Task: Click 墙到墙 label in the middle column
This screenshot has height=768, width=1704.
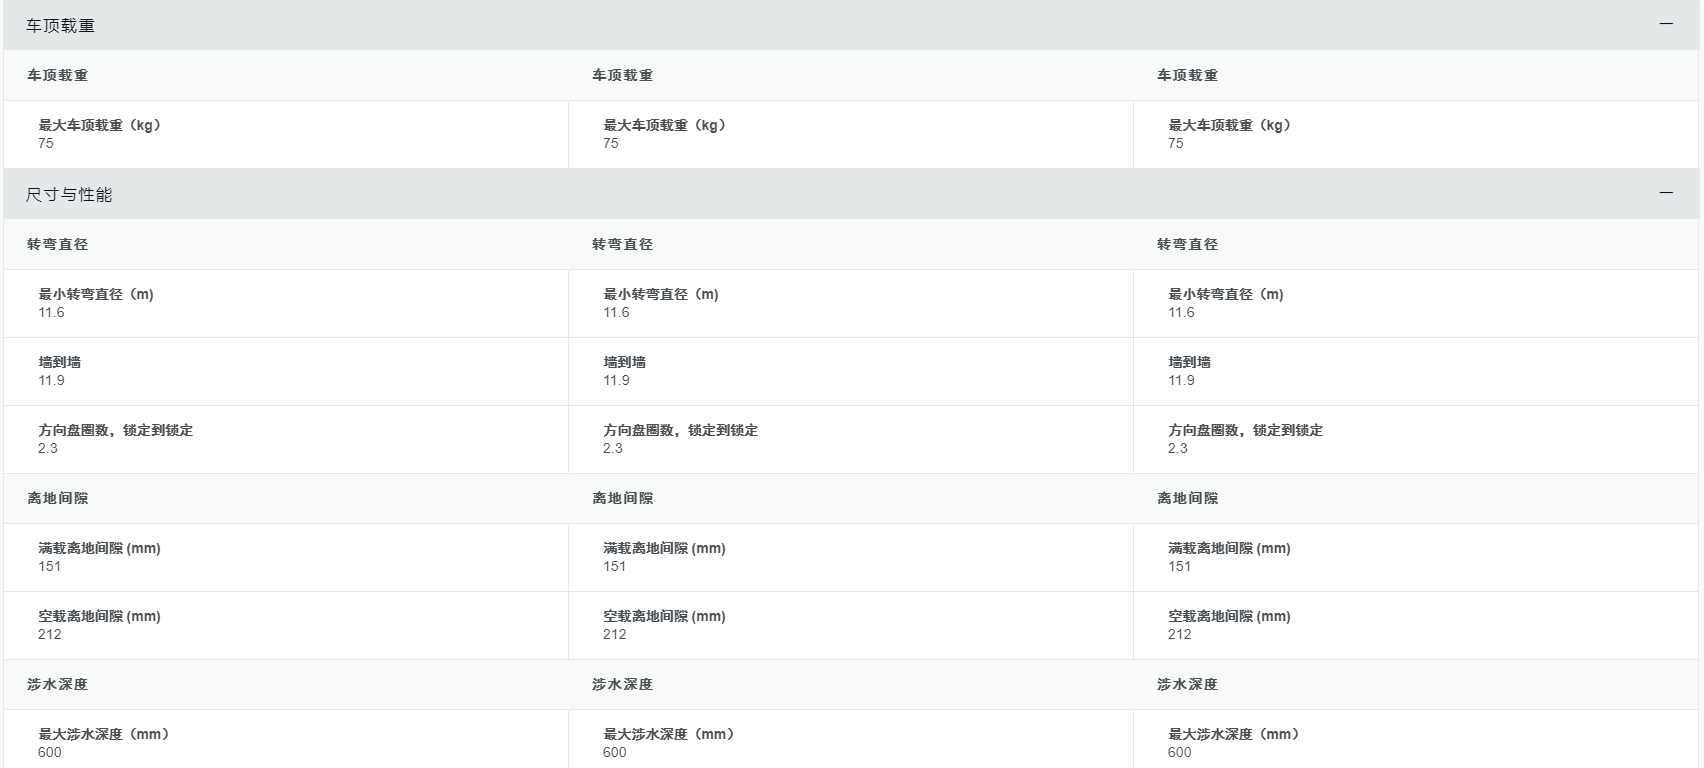Action: coord(624,362)
